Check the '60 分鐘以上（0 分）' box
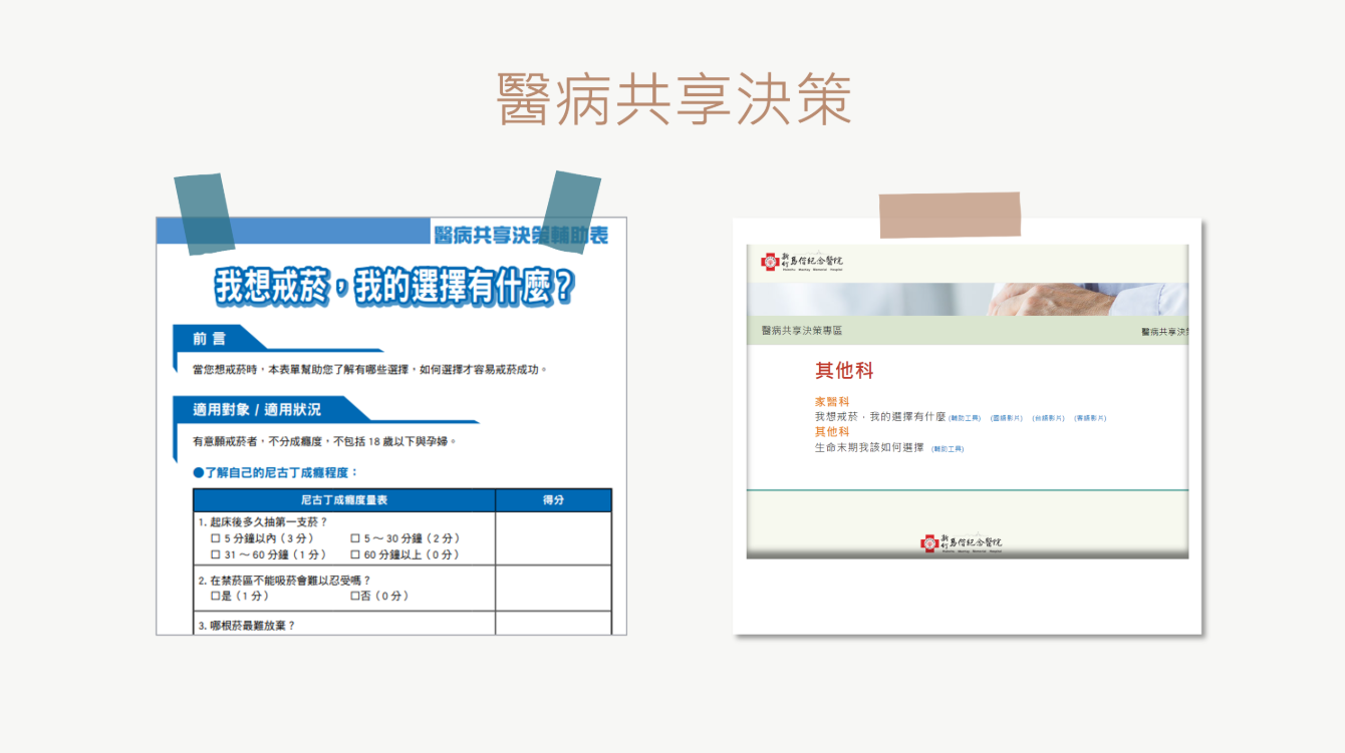 [x=355, y=554]
